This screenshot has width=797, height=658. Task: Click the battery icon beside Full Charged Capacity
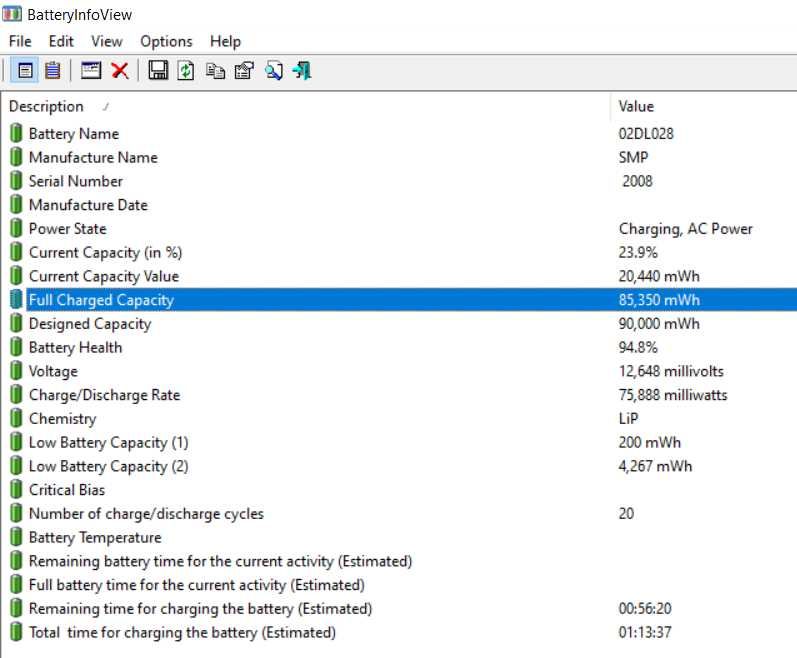click(16, 299)
